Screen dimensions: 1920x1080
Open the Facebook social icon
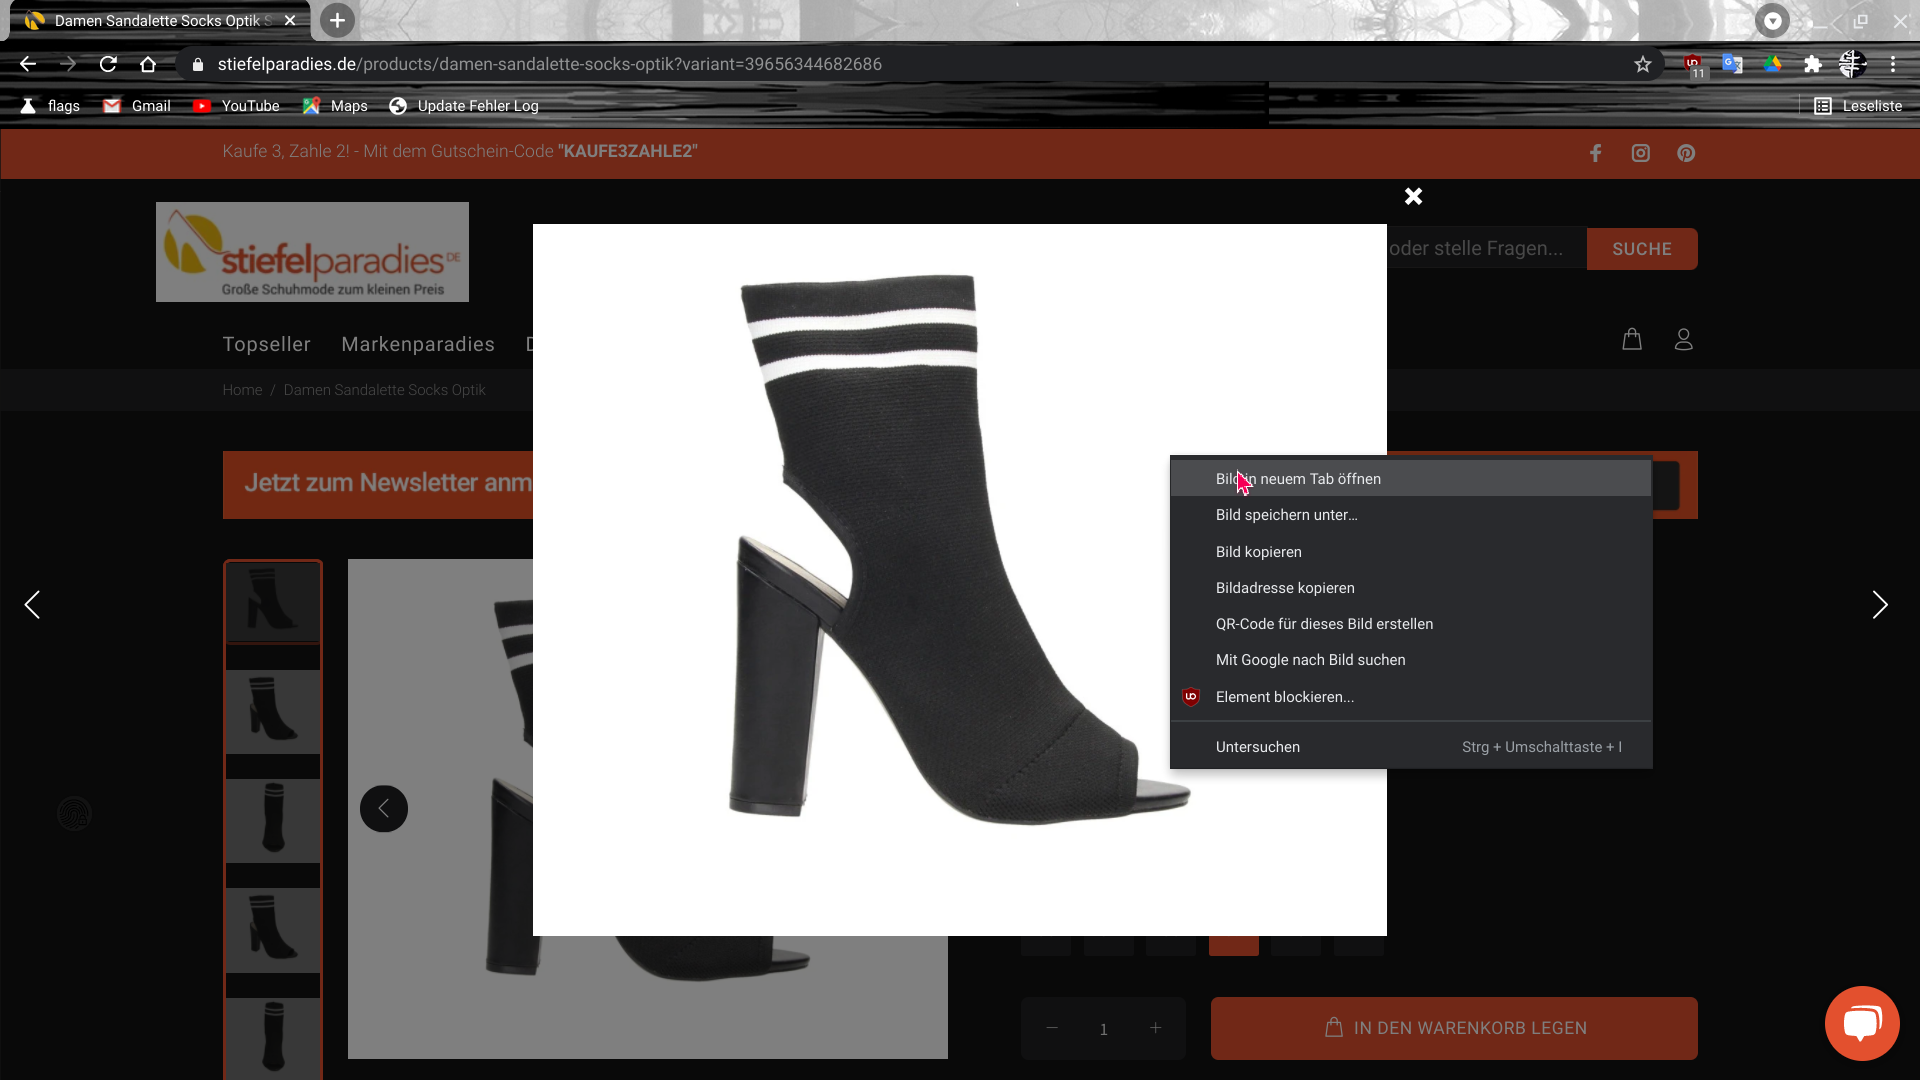tap(1595, 153)
